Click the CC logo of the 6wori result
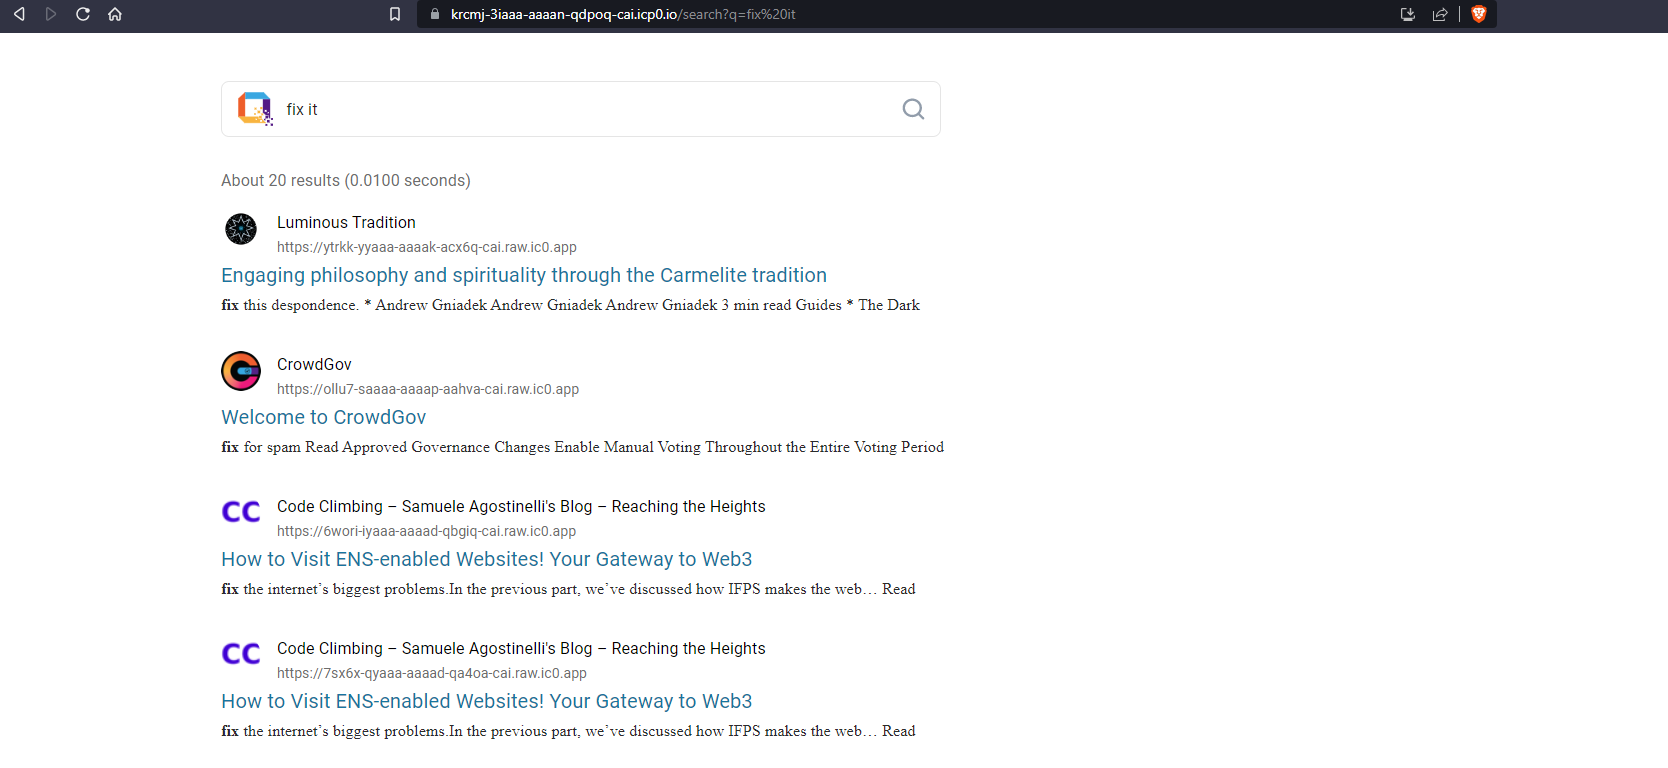This screenshot has width=1668, height=768. pos(241,512)
